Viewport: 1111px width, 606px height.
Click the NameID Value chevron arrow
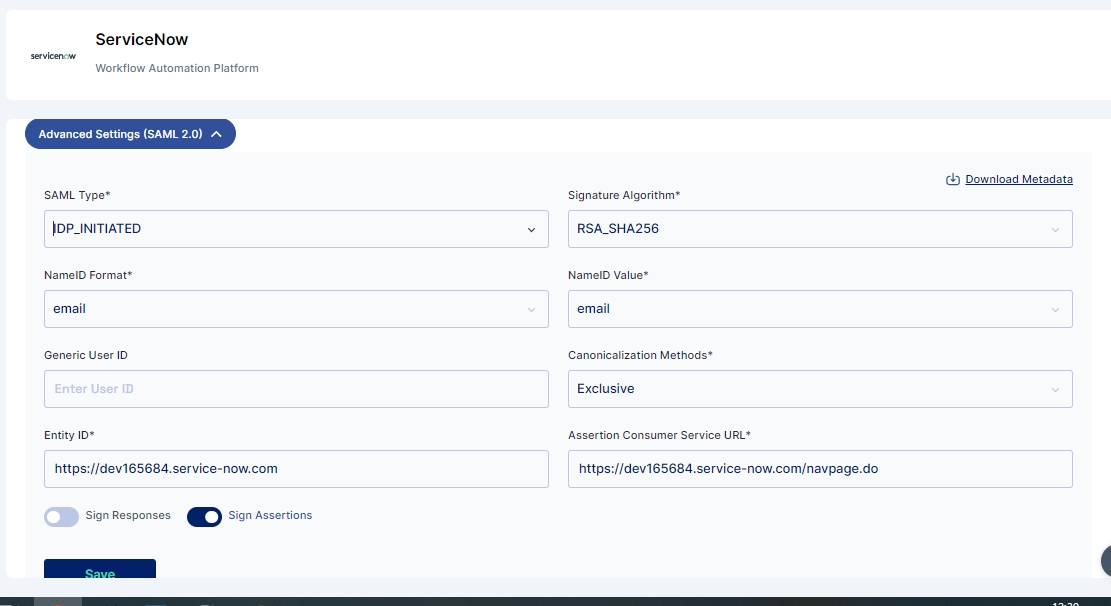click(x=1055, y=310)
